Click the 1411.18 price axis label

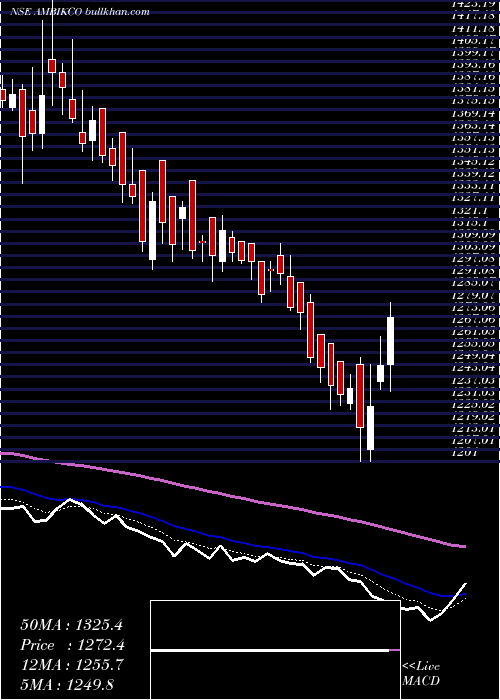point(473,29)
